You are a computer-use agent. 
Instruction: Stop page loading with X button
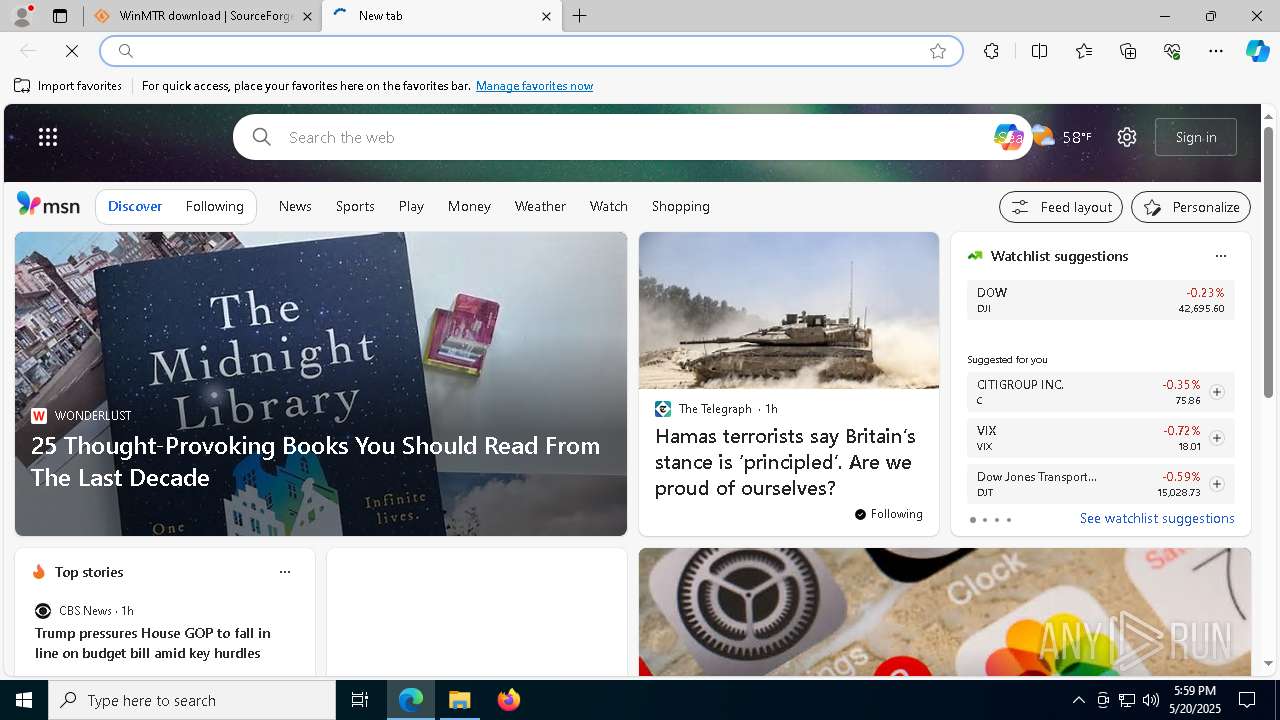[x=72, y=51]
